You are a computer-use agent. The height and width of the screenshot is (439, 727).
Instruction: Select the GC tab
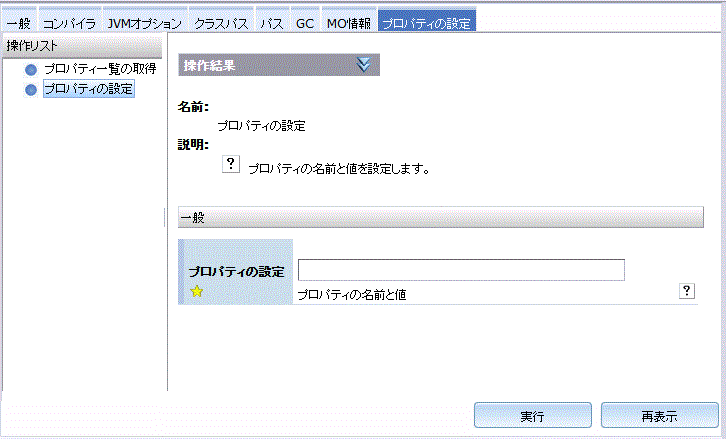coord(305,22)
